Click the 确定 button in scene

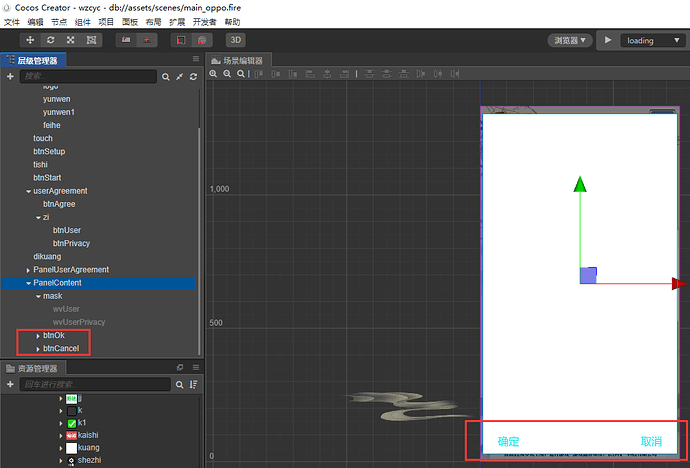click(508, 441)
